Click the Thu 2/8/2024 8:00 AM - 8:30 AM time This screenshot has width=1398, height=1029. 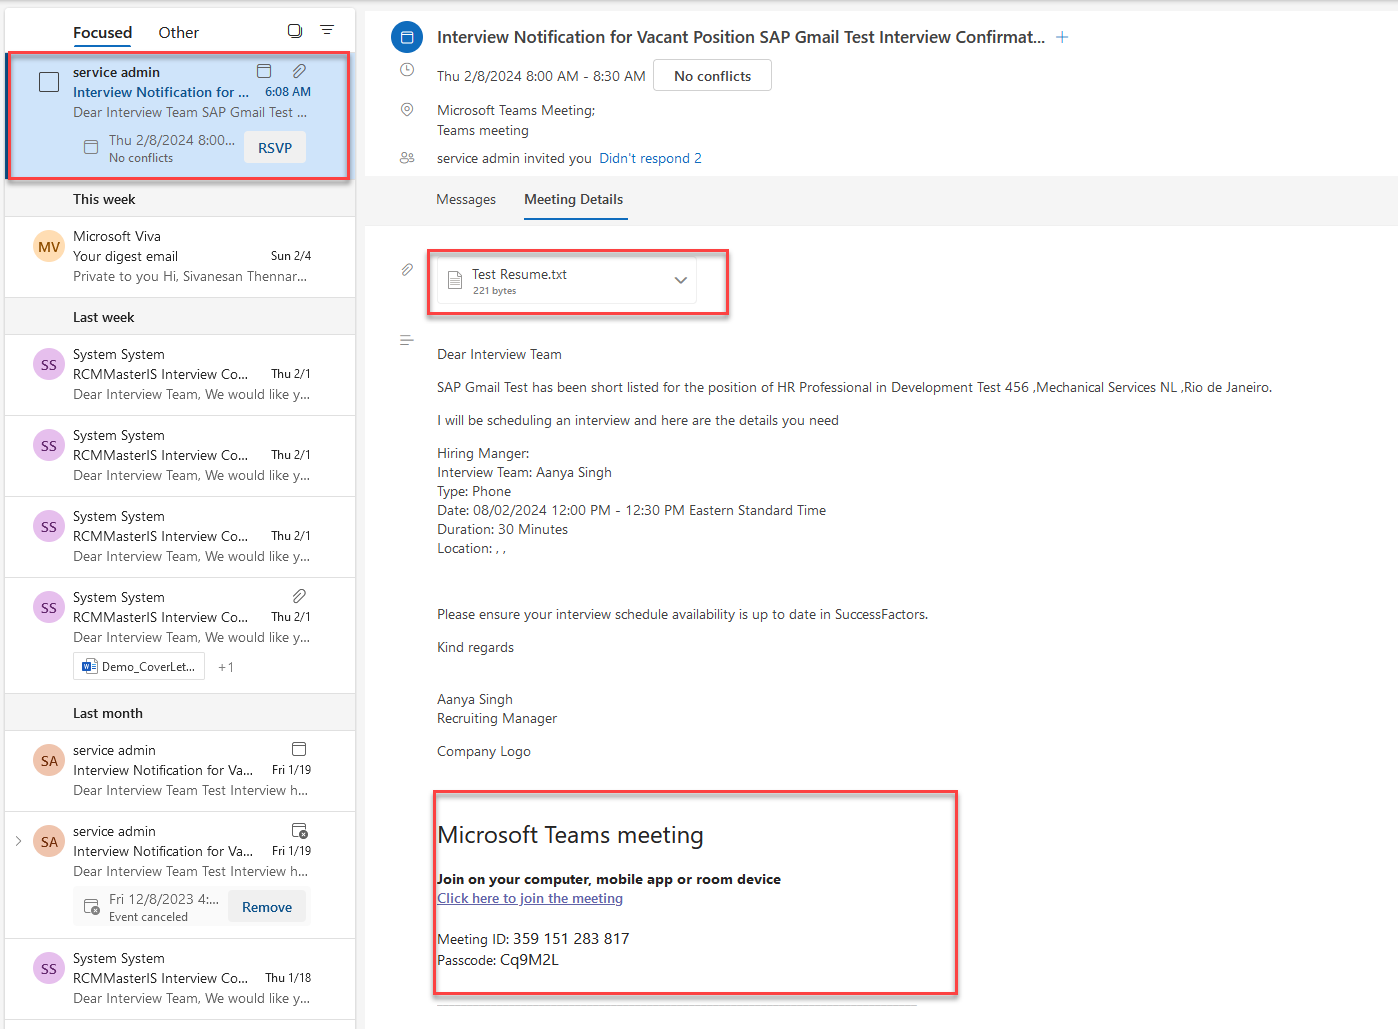click(x=541, y=76)
